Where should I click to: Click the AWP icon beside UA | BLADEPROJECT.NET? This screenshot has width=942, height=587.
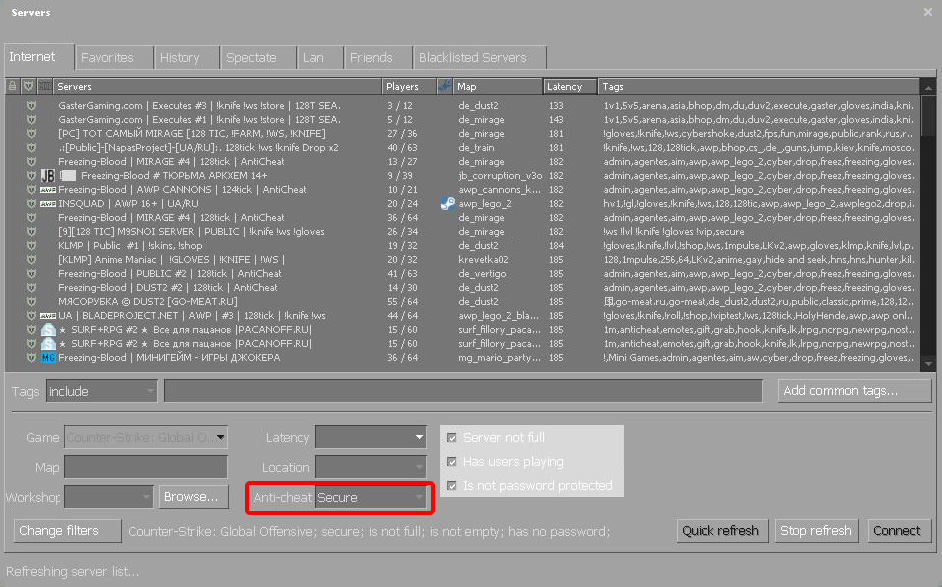tap(47, 315)
